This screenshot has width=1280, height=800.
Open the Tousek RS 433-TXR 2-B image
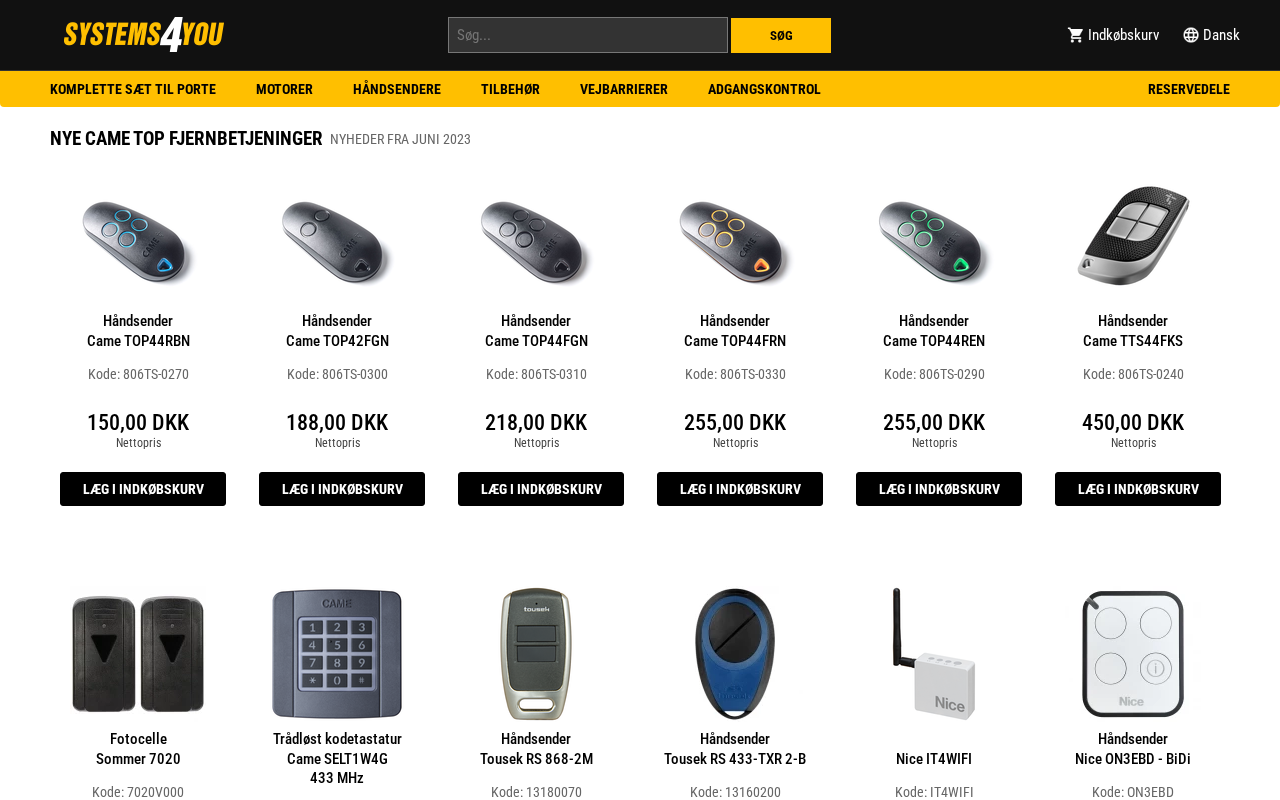[735, 654]
